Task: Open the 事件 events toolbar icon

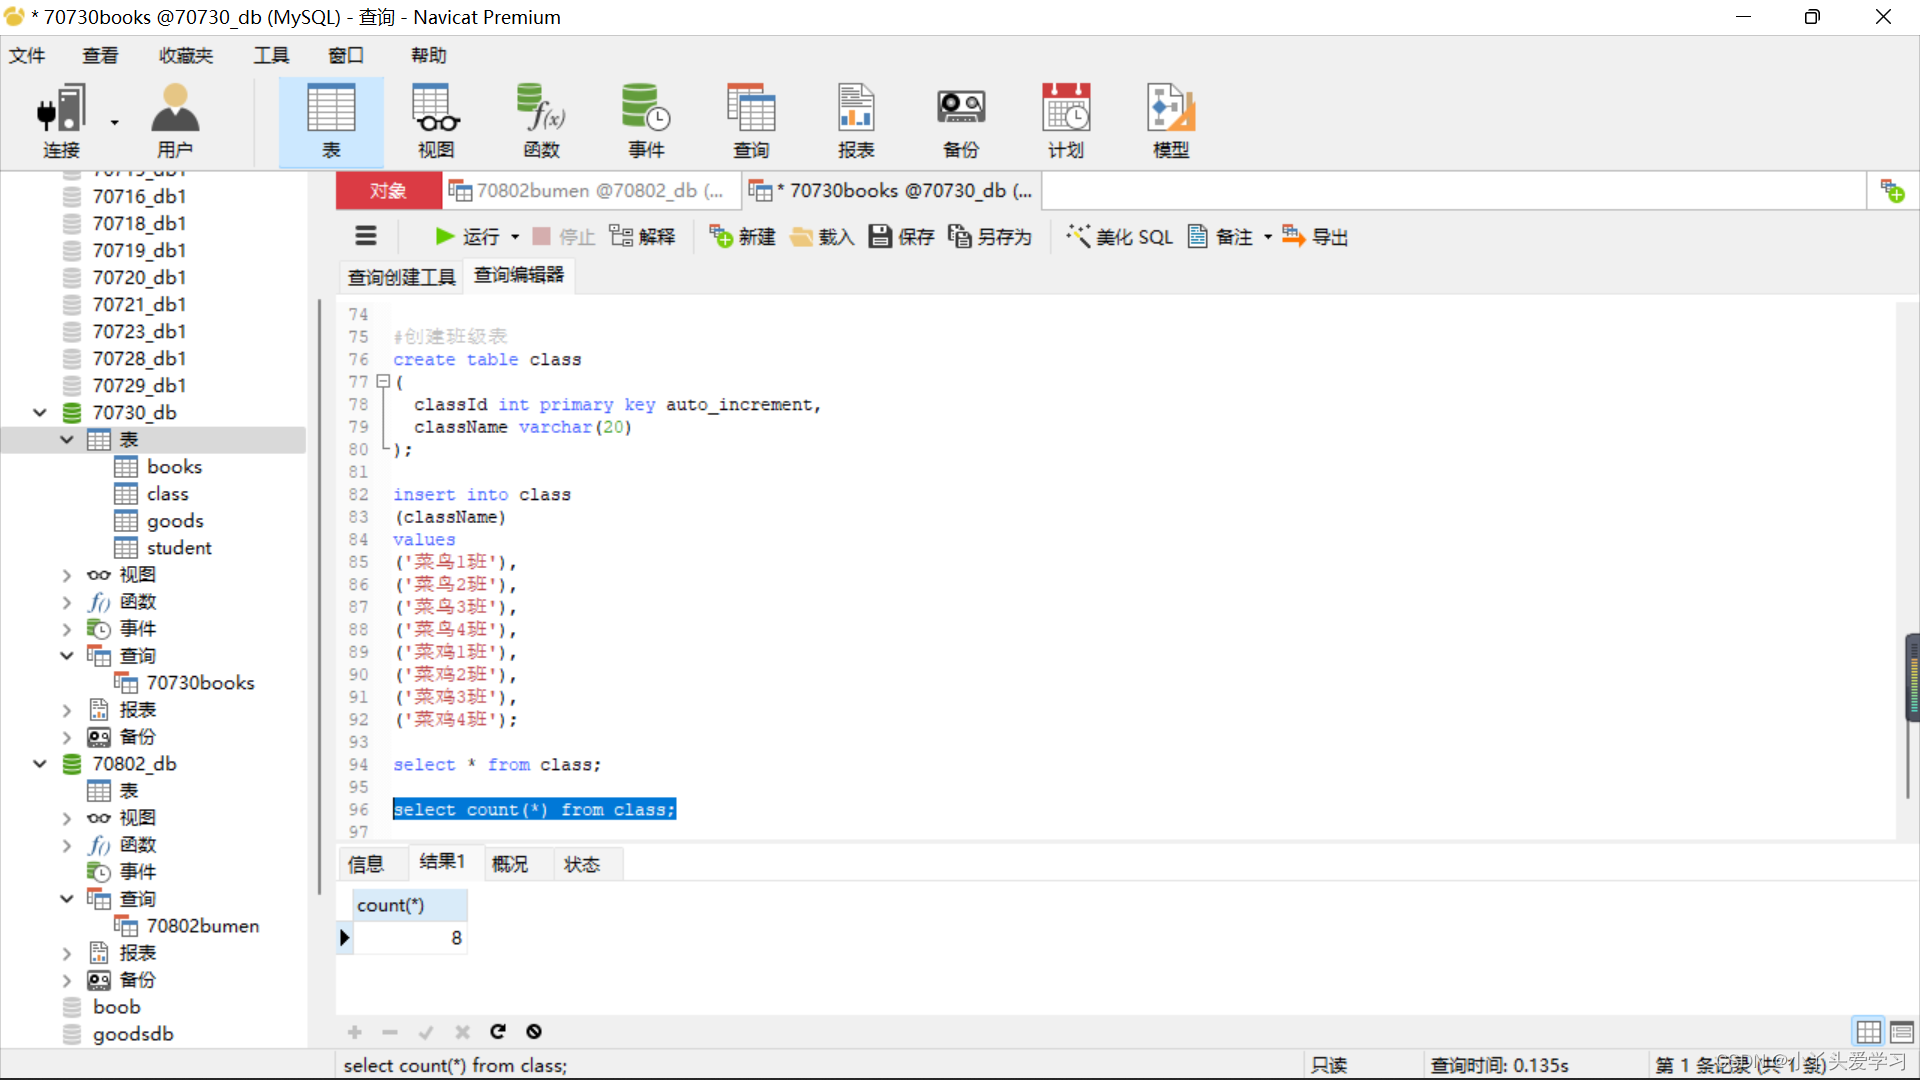Action: pos(646,121)
